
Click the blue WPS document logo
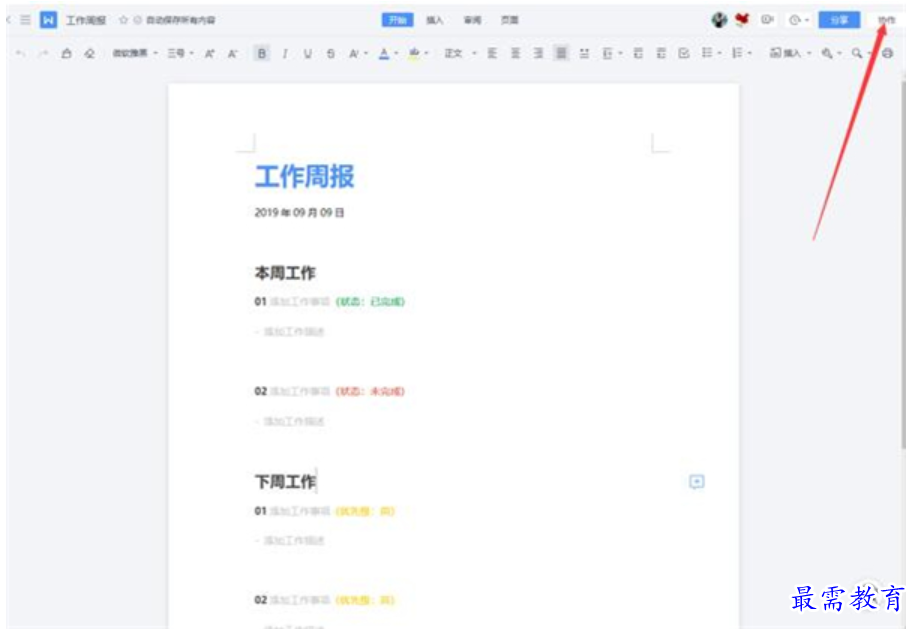point(48,20)
